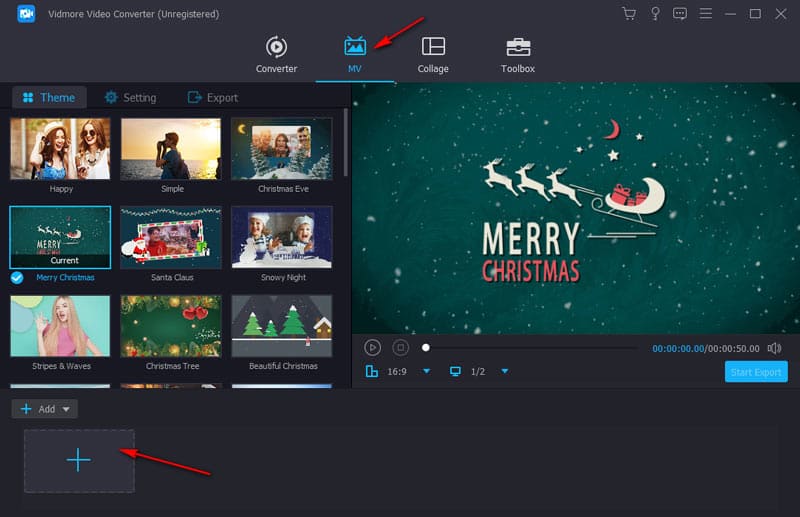Open the Add dropdown arrow
This screenshot has height=517, width=800.
67,409
